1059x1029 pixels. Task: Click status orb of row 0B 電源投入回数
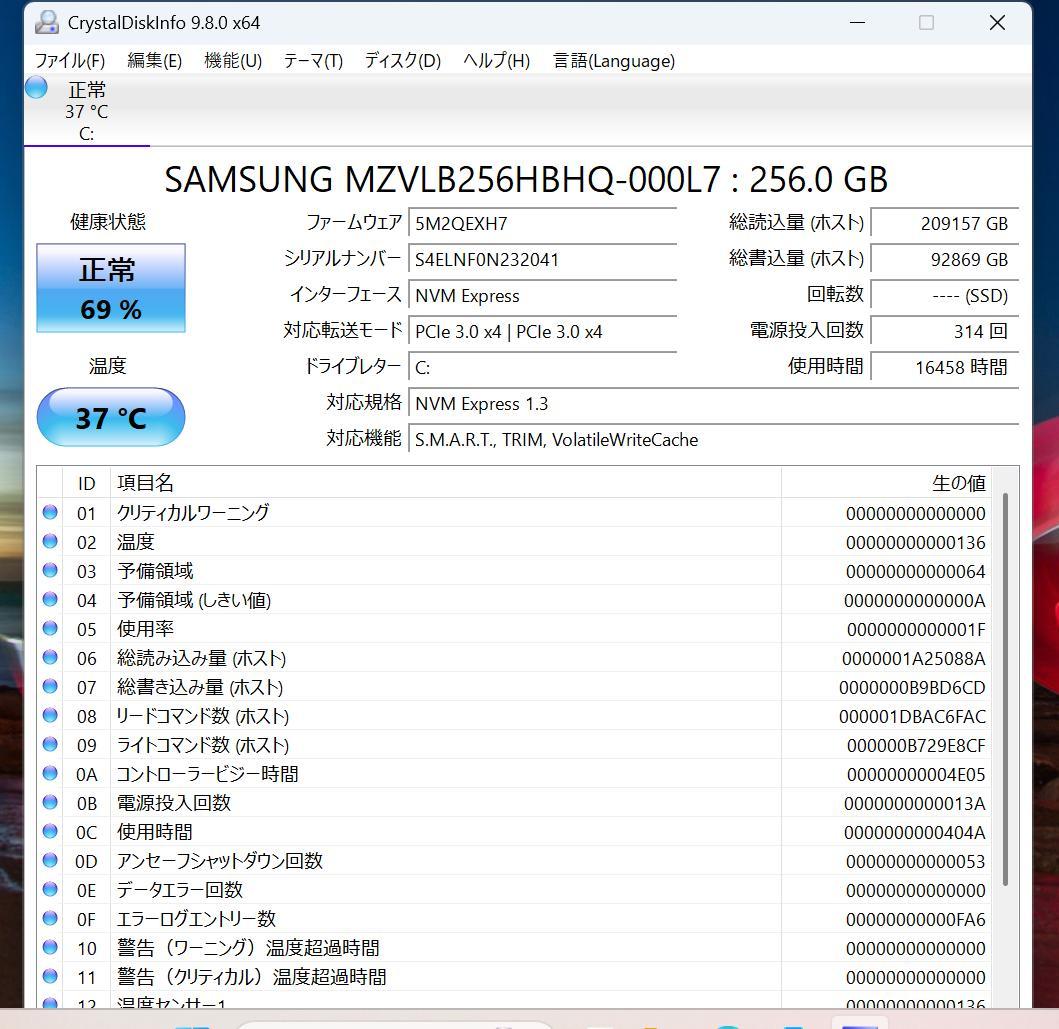50,802
